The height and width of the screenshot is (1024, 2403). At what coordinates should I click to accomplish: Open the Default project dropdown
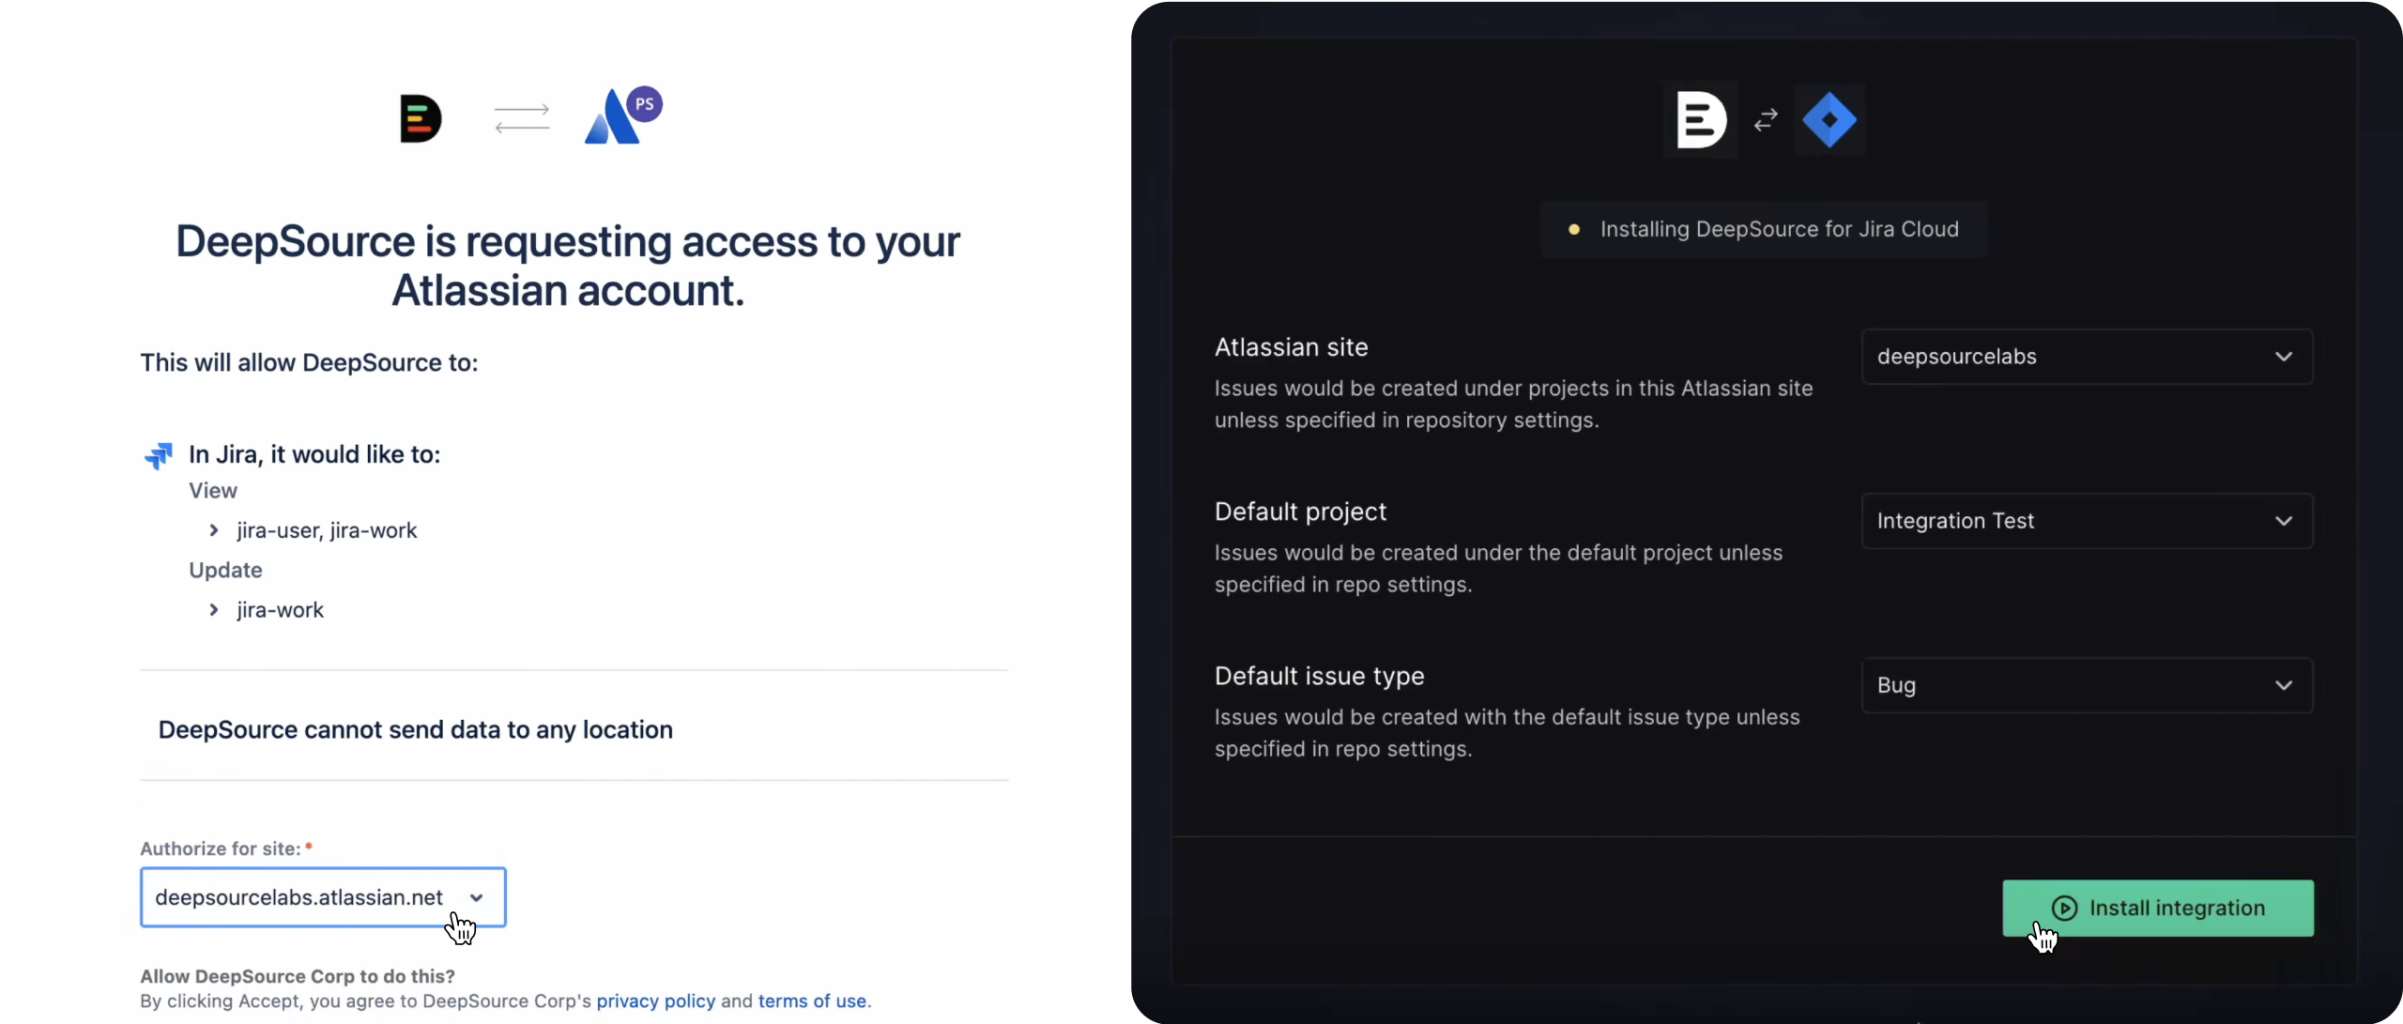pyautogui.click(x=2086, y=521)
